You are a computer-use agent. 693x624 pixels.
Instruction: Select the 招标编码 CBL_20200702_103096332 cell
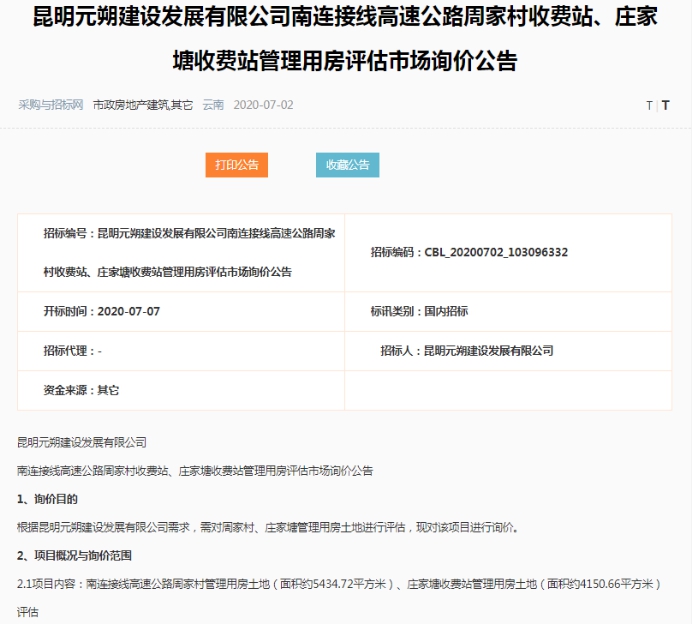pos(468,252)
